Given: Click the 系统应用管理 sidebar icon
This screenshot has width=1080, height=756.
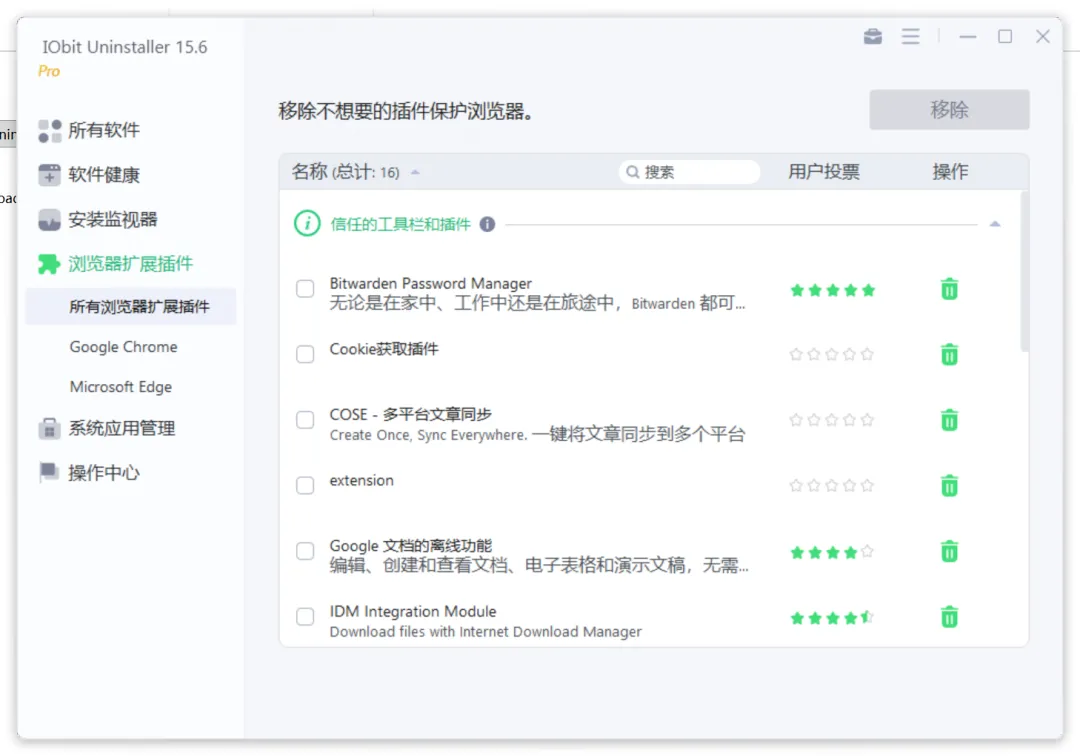Looking at the screenshot, I should [x=50, y=428].
